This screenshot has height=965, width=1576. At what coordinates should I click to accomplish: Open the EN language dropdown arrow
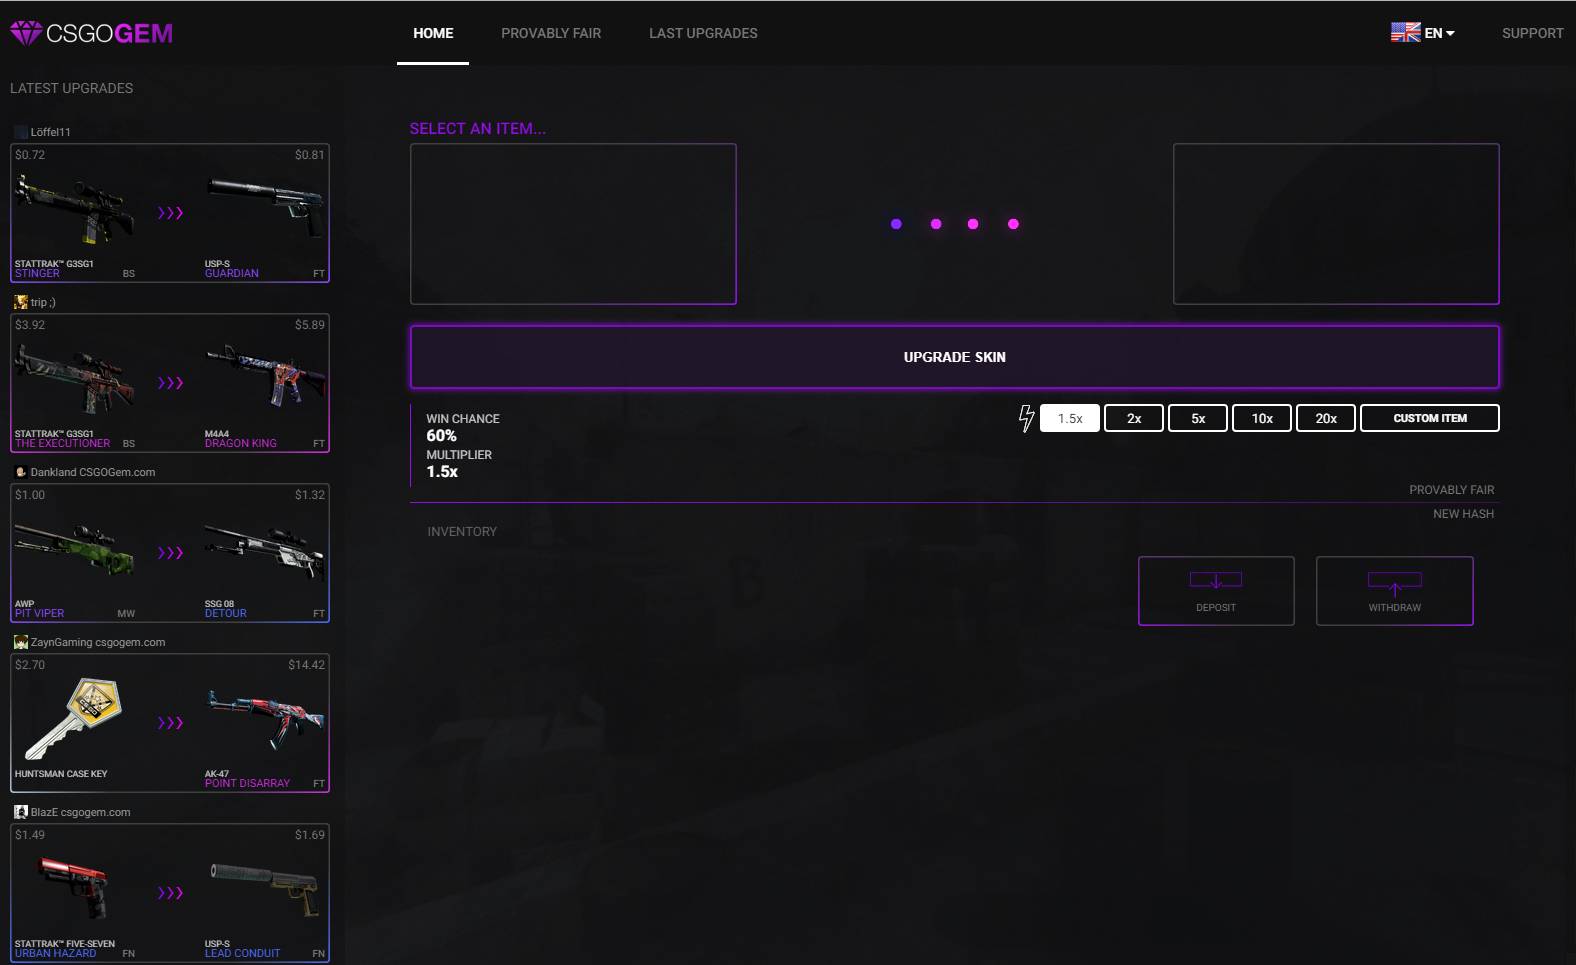coord(1450,34)
